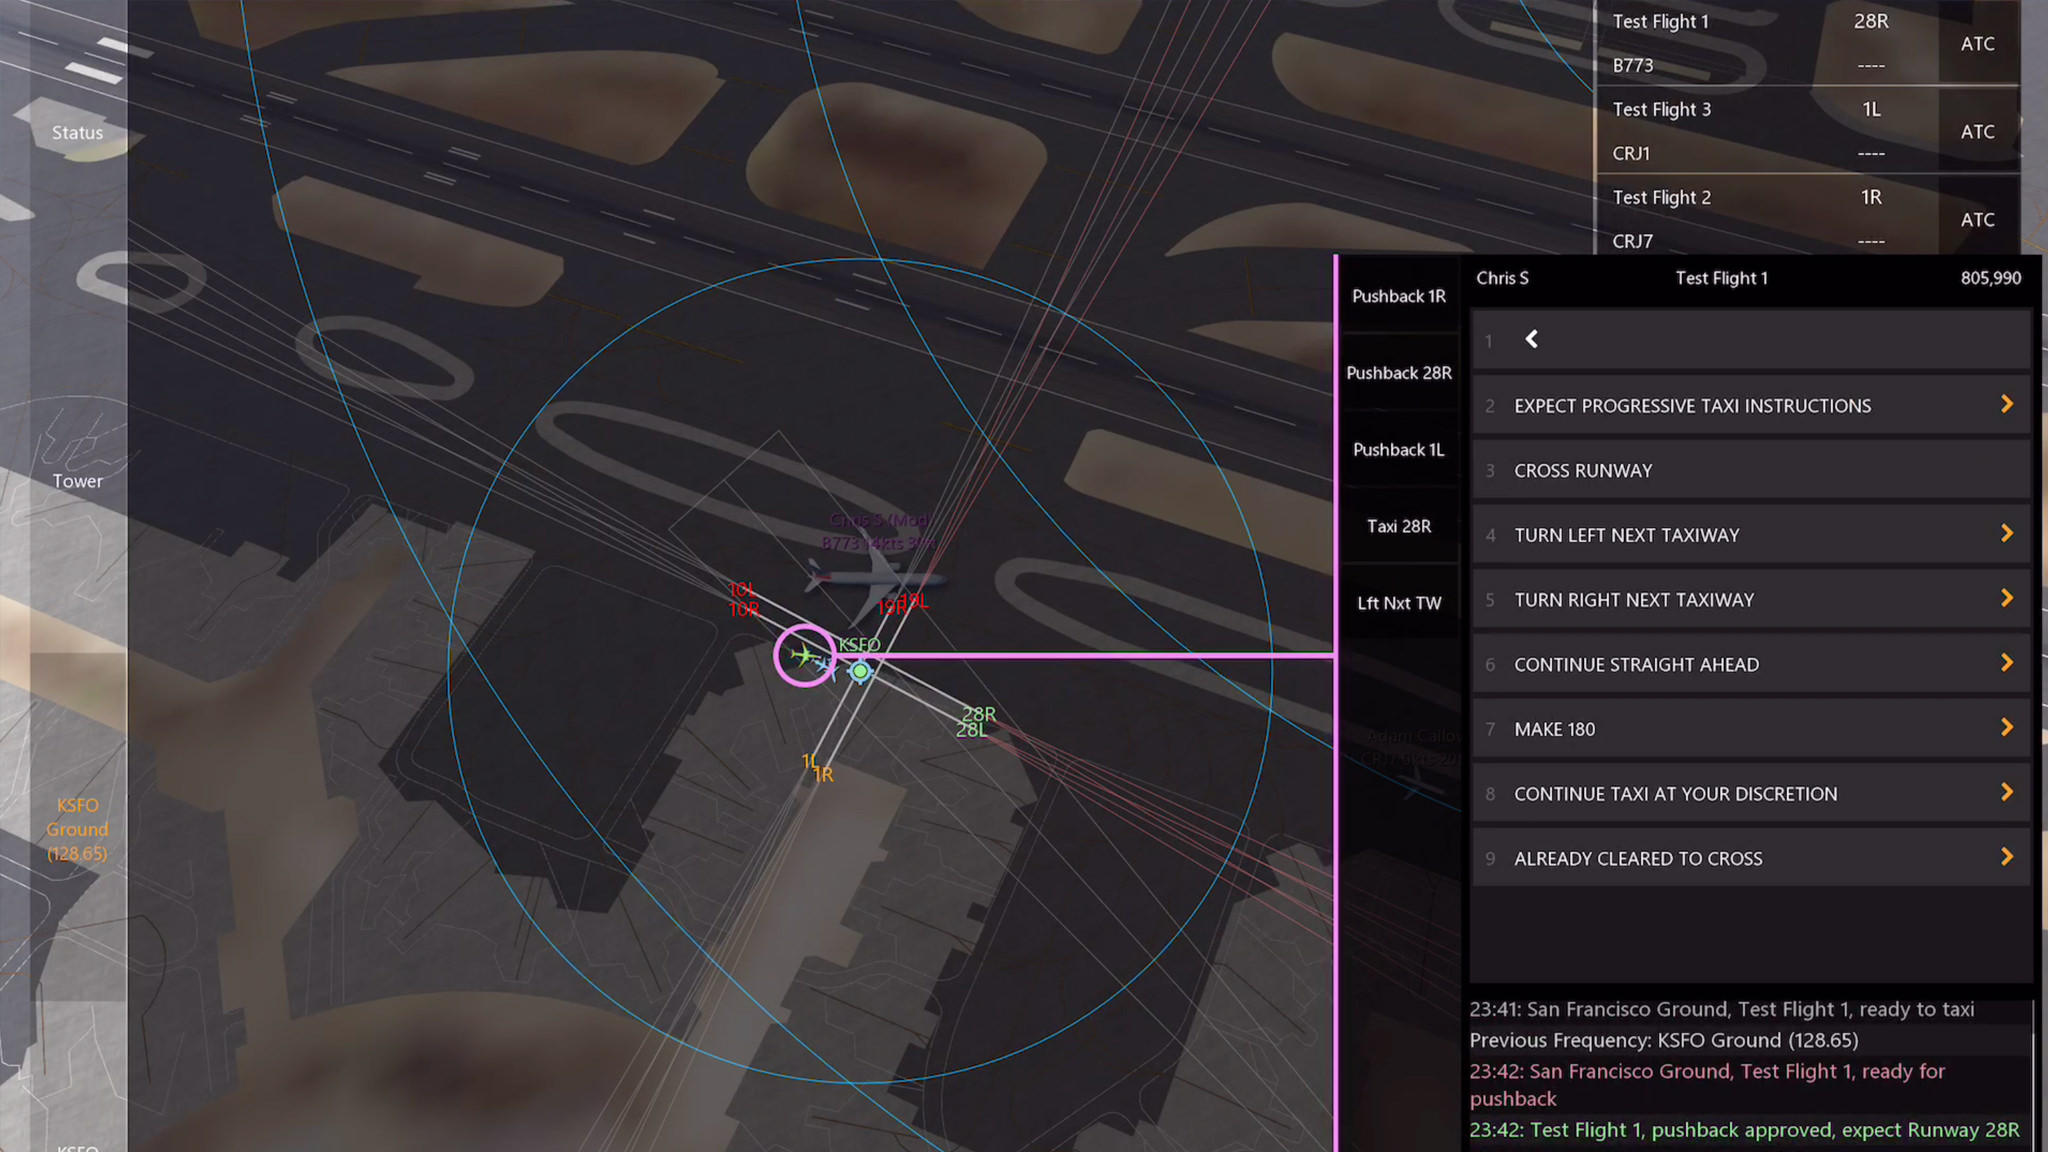Select the CONTINUE STRAIGHT AHEAD command
The height and width of the screenshot is (1152, 2048).
pyautogui.click(x=1751, y=664)
